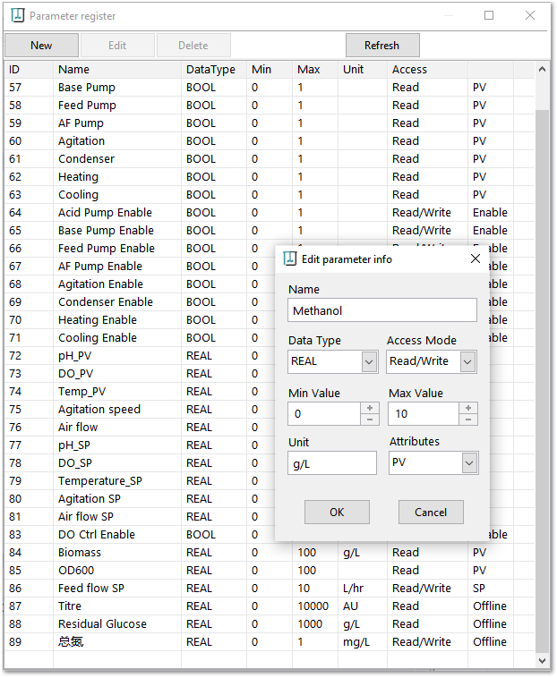Select the pH_SP row
557x678 pixels.
(140, 445)
